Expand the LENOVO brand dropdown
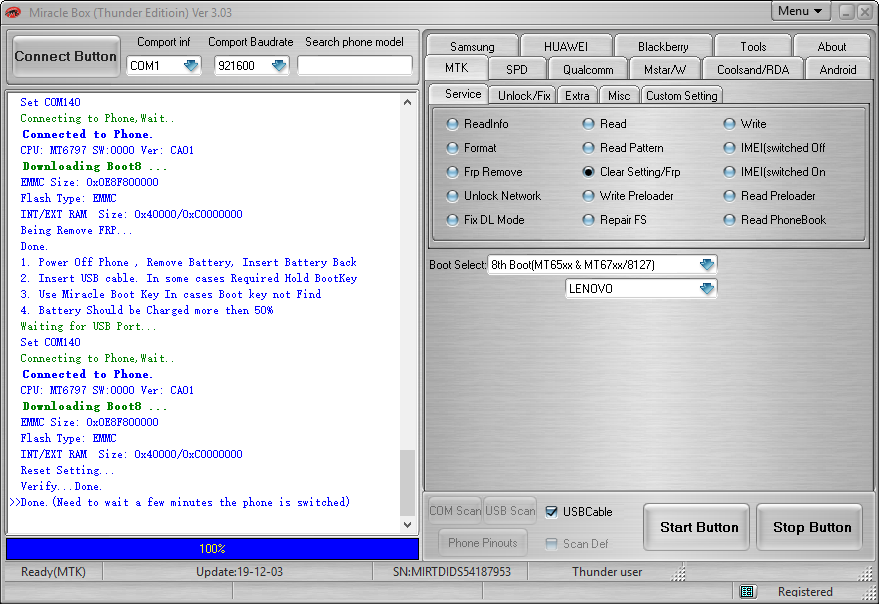The width and height of the screenshot is (879, 604). pos(707,288)
